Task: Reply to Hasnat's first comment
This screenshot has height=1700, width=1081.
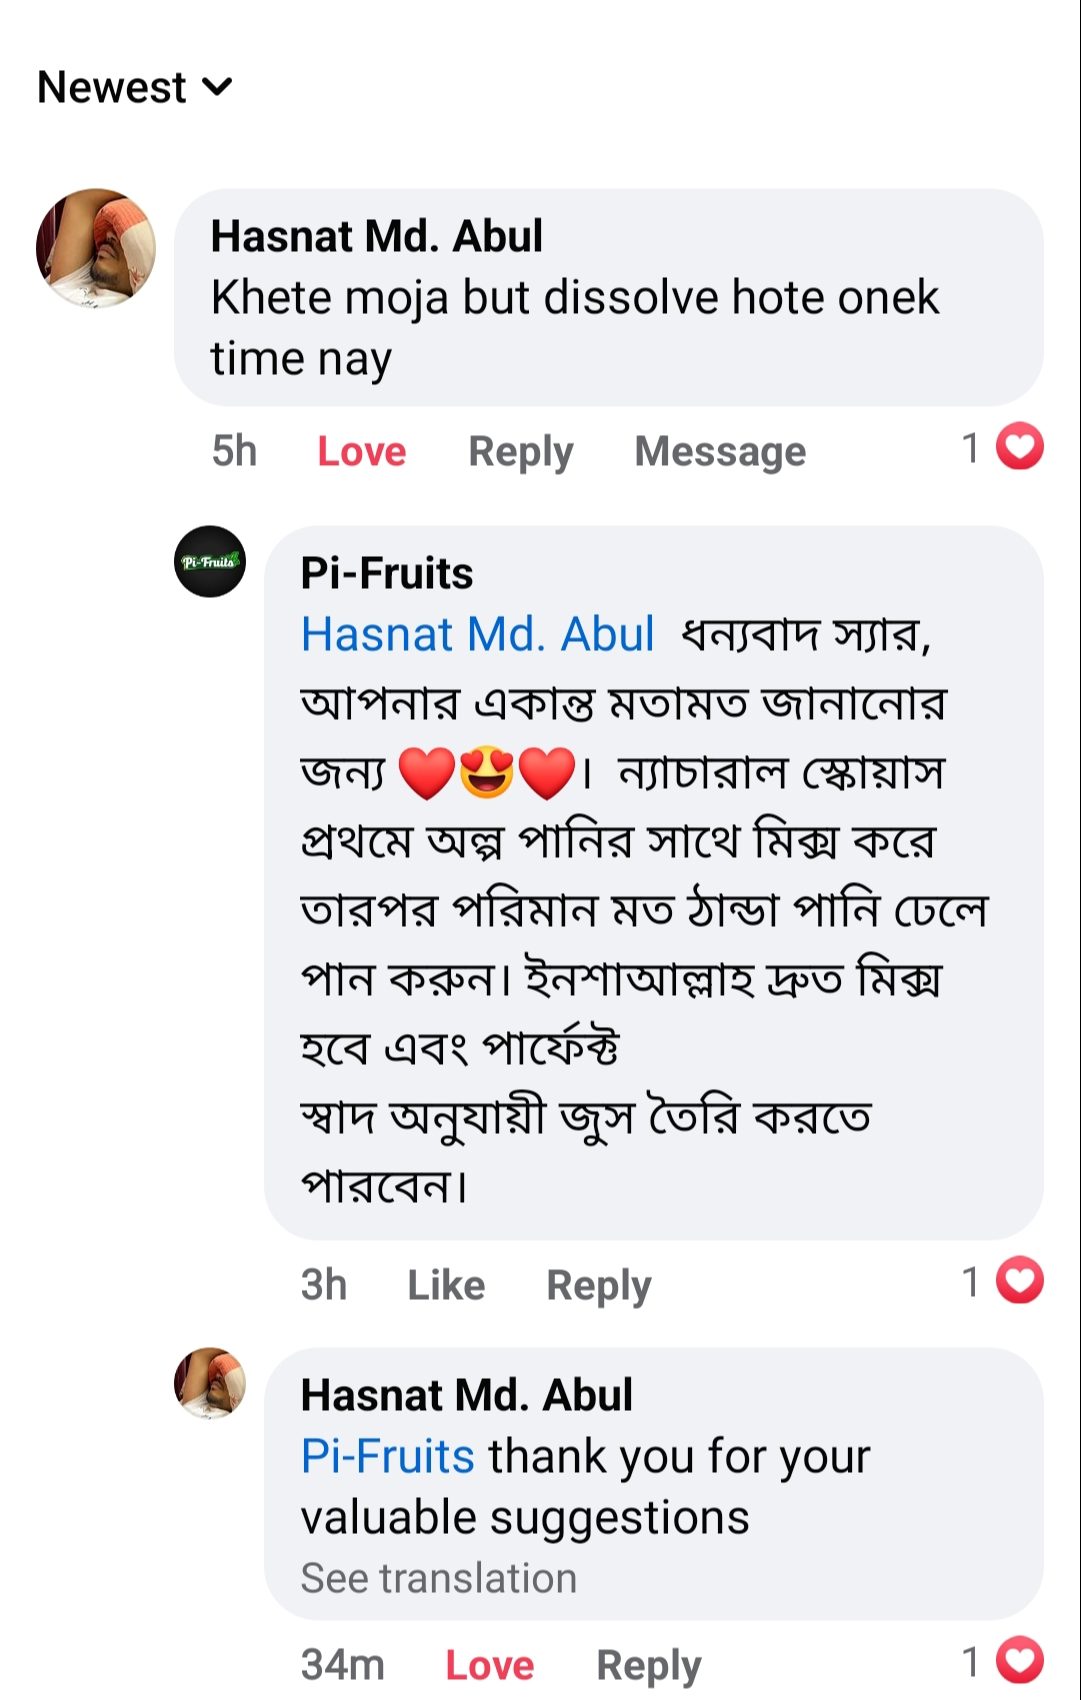Action: click(x=520, y=452)
